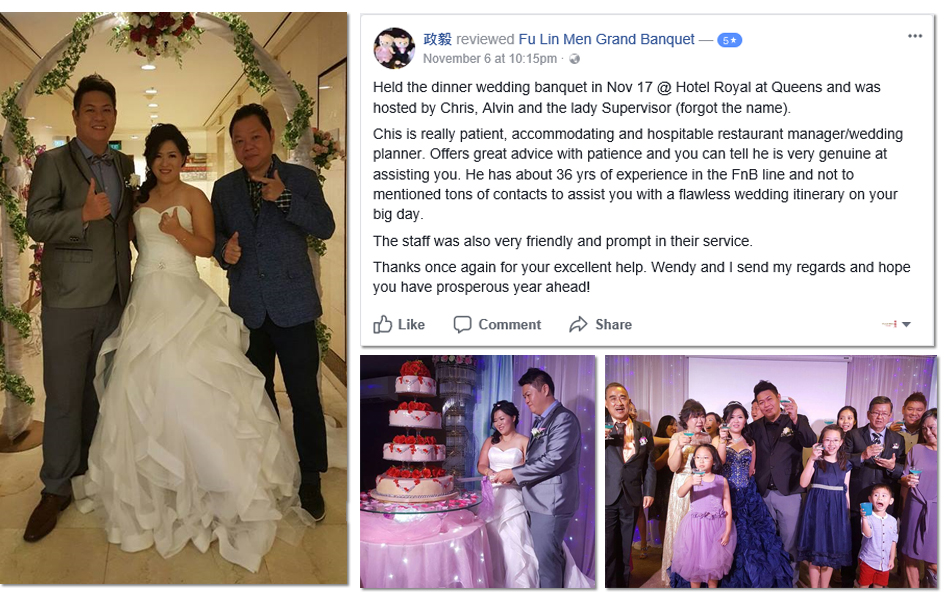Open the reviewer profile name 政毅

tap(437, 39)
